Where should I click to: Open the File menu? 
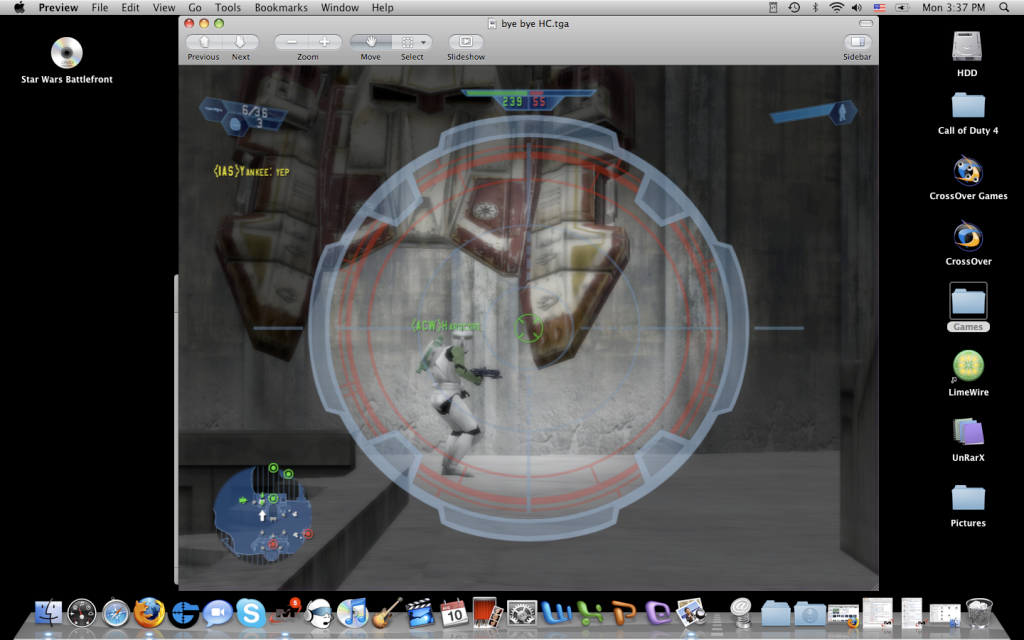click(x=100, y=8)
